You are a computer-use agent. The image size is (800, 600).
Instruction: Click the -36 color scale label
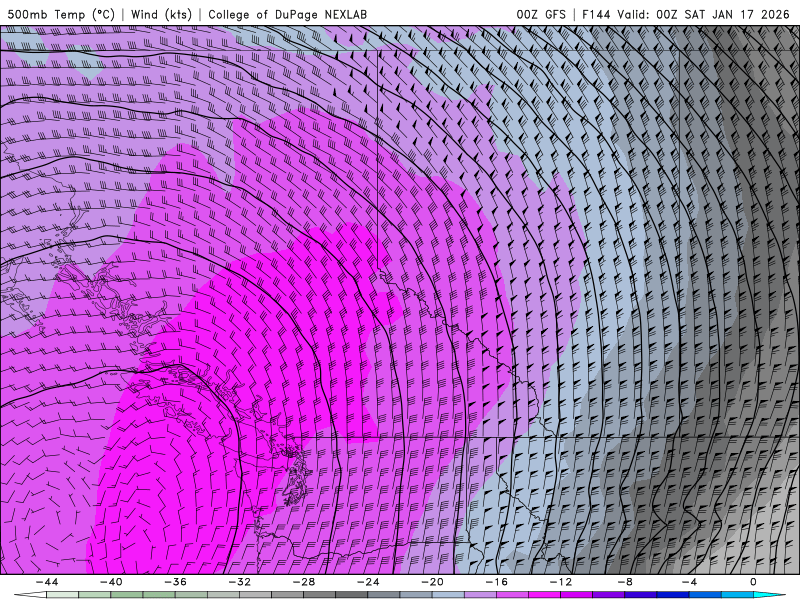click(x=176, y=582)
